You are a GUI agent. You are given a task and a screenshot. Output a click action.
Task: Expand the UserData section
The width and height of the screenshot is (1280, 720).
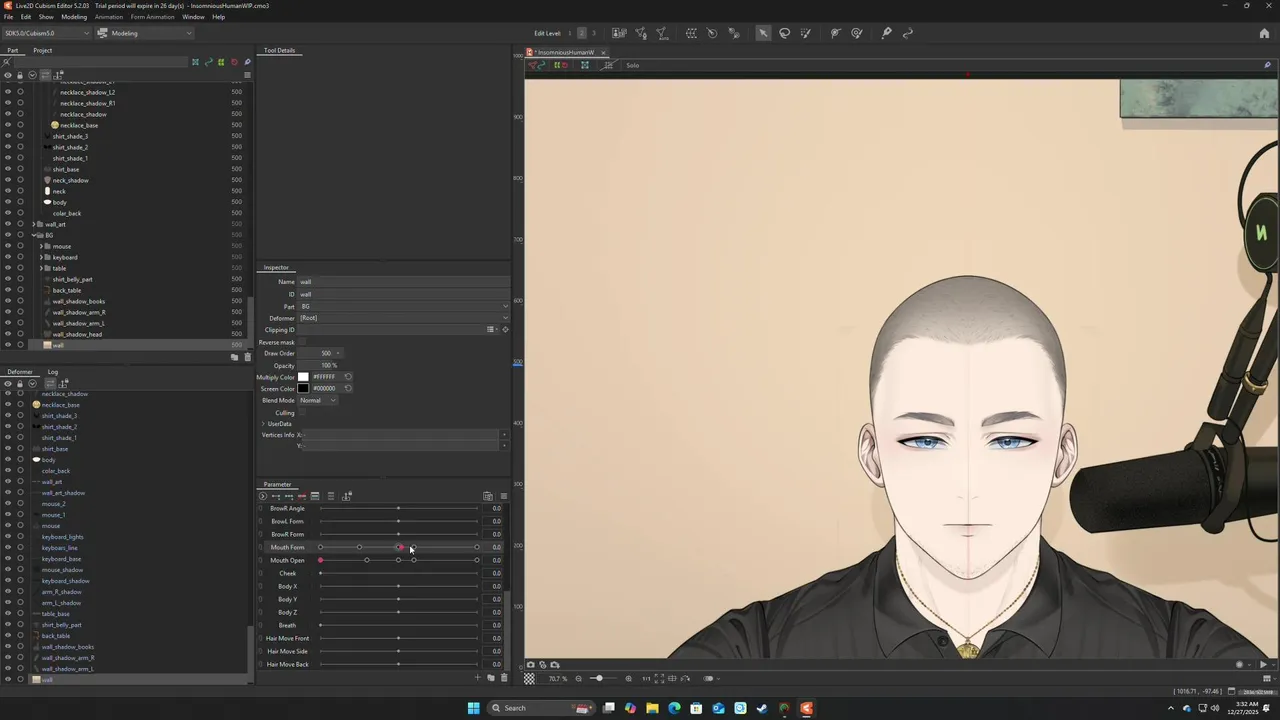(x=263, y=424)
